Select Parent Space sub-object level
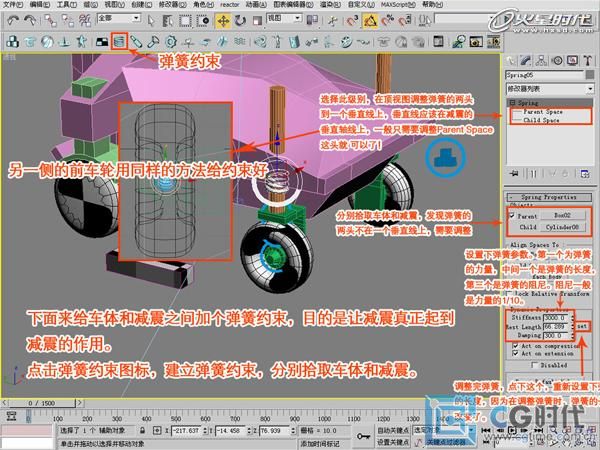The image size is (600, 450). pos(543,112)
